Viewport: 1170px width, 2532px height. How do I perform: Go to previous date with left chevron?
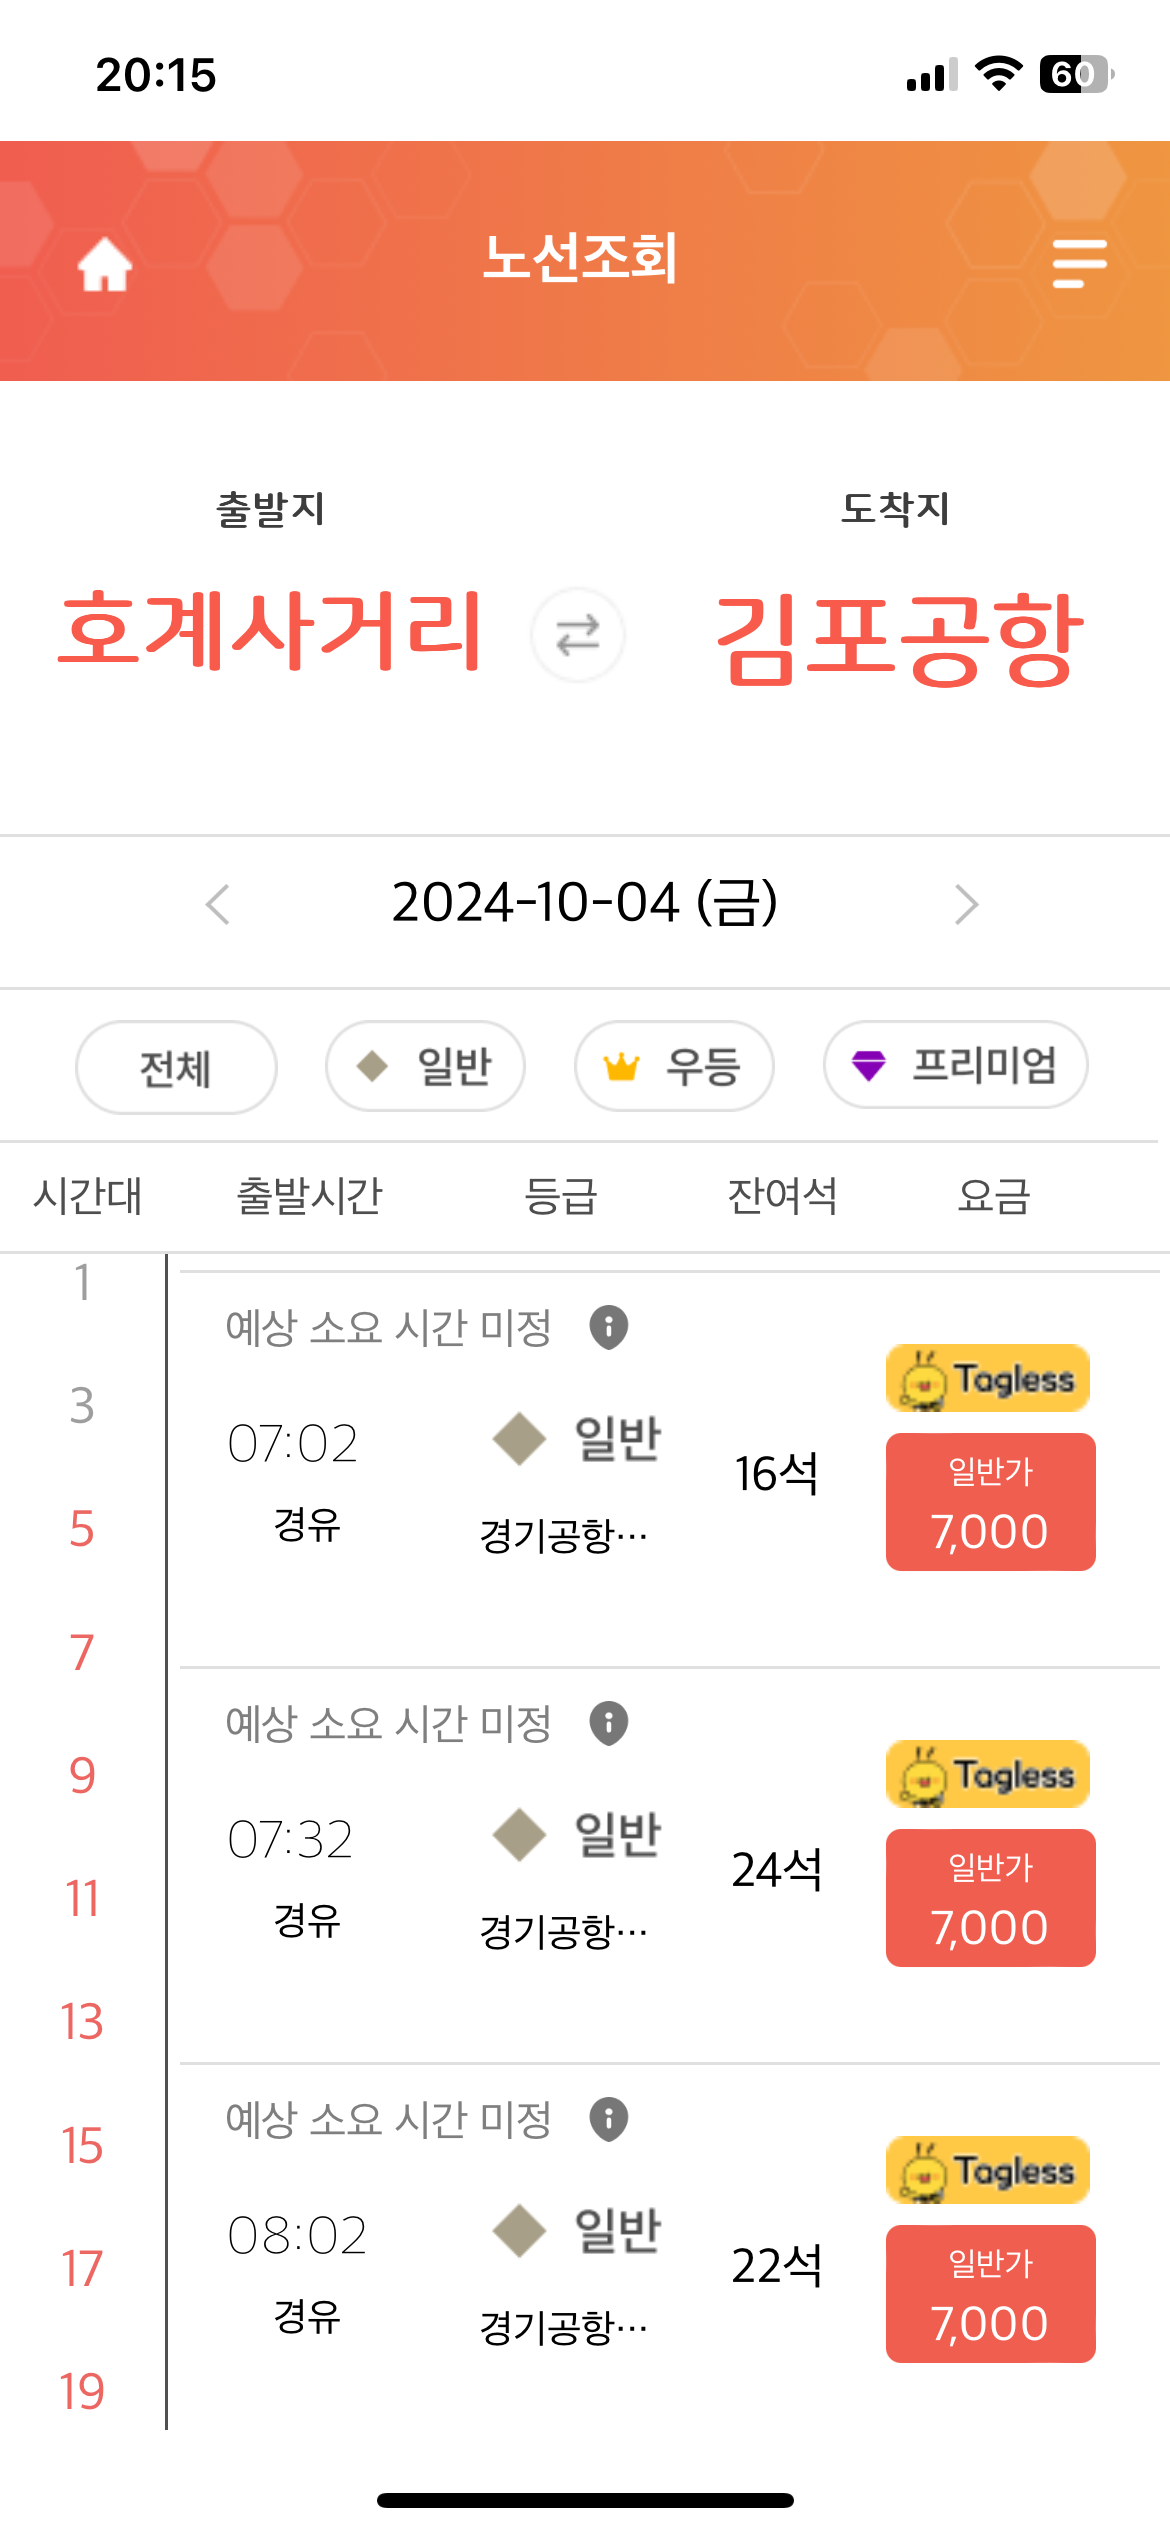(218, 905)
